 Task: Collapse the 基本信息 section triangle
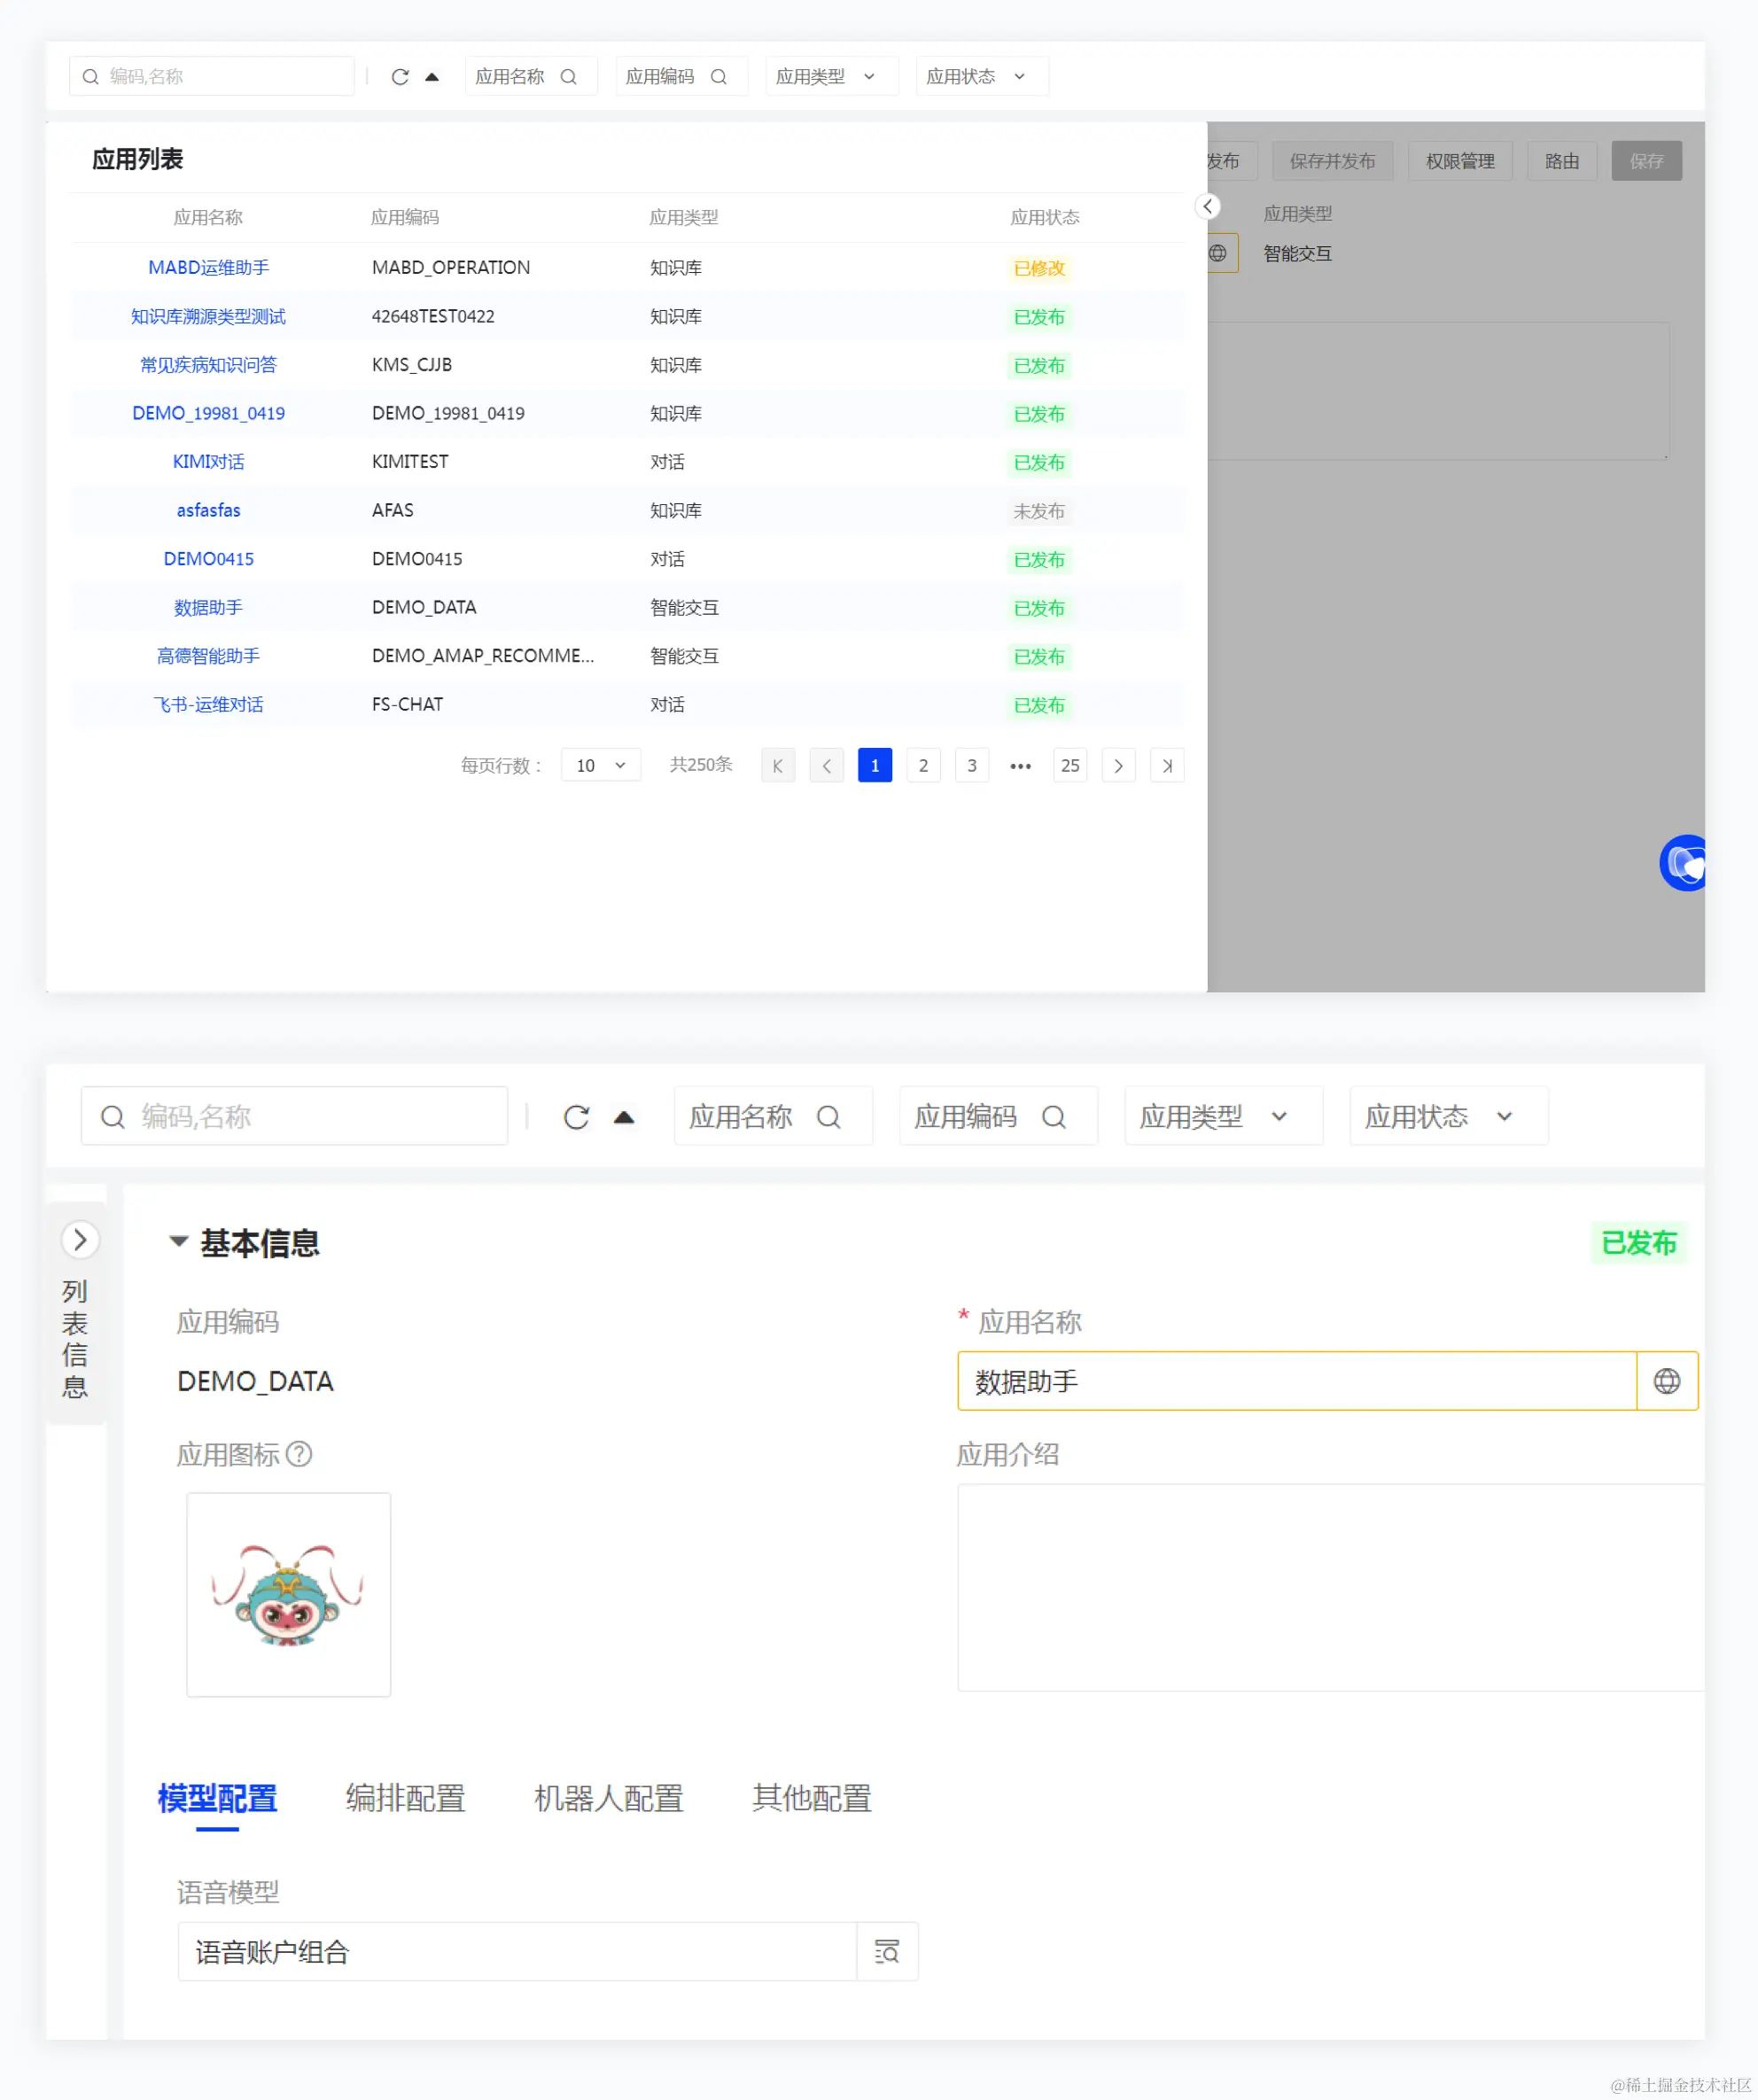pos(179,1242)
